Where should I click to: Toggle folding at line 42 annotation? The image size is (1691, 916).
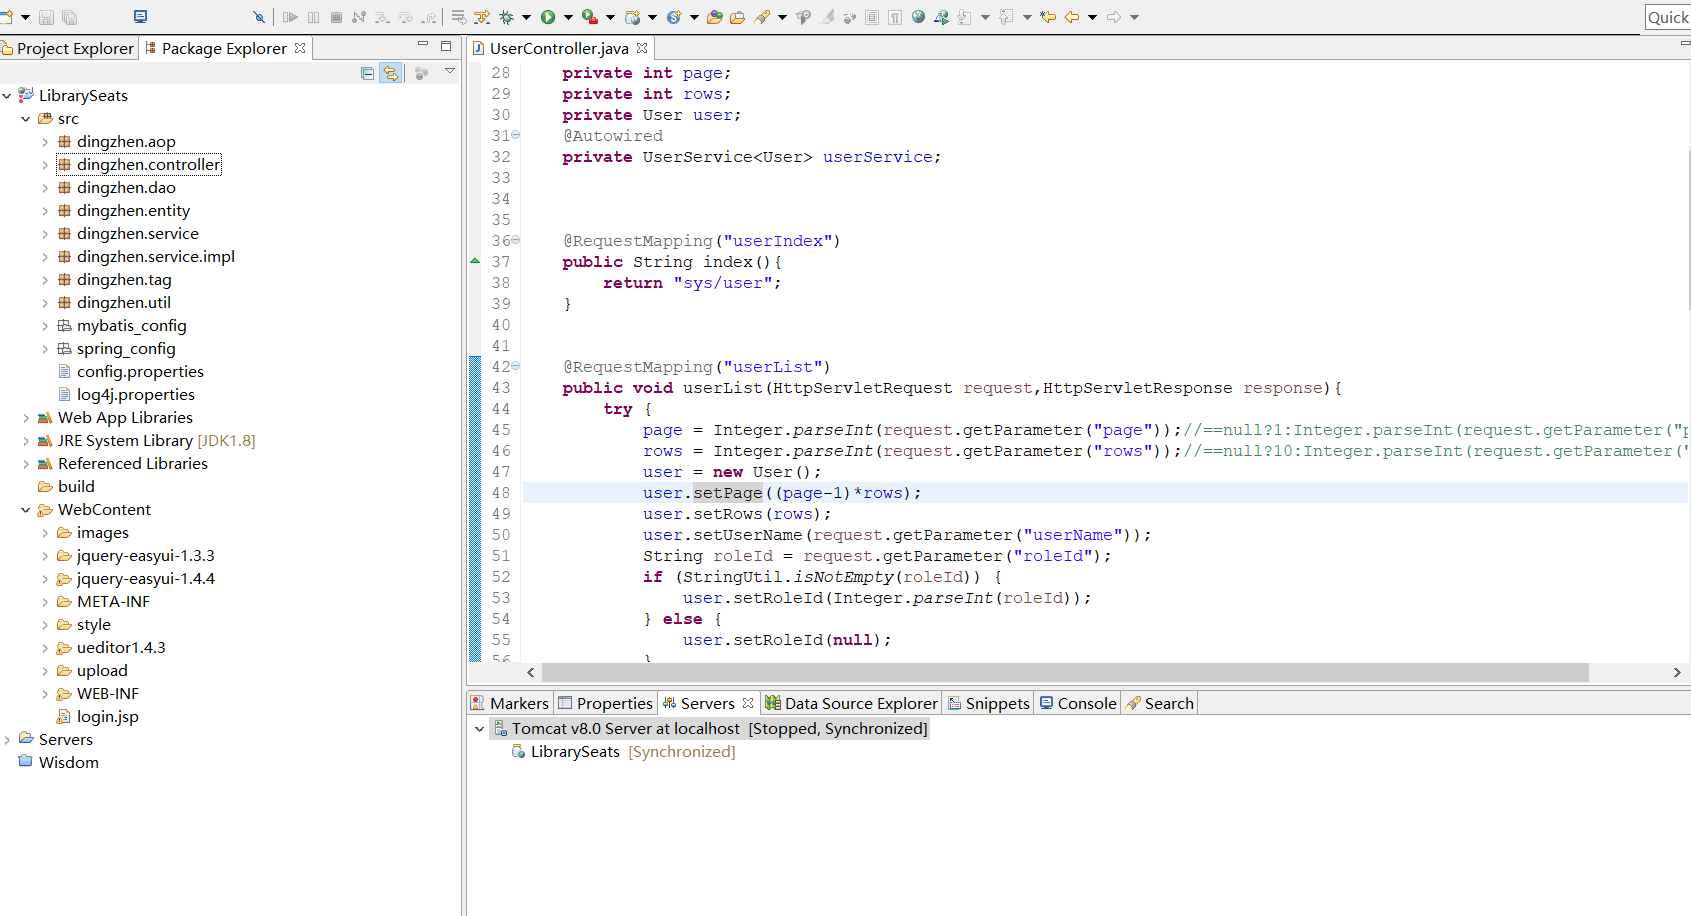click(x=516, y=366)
